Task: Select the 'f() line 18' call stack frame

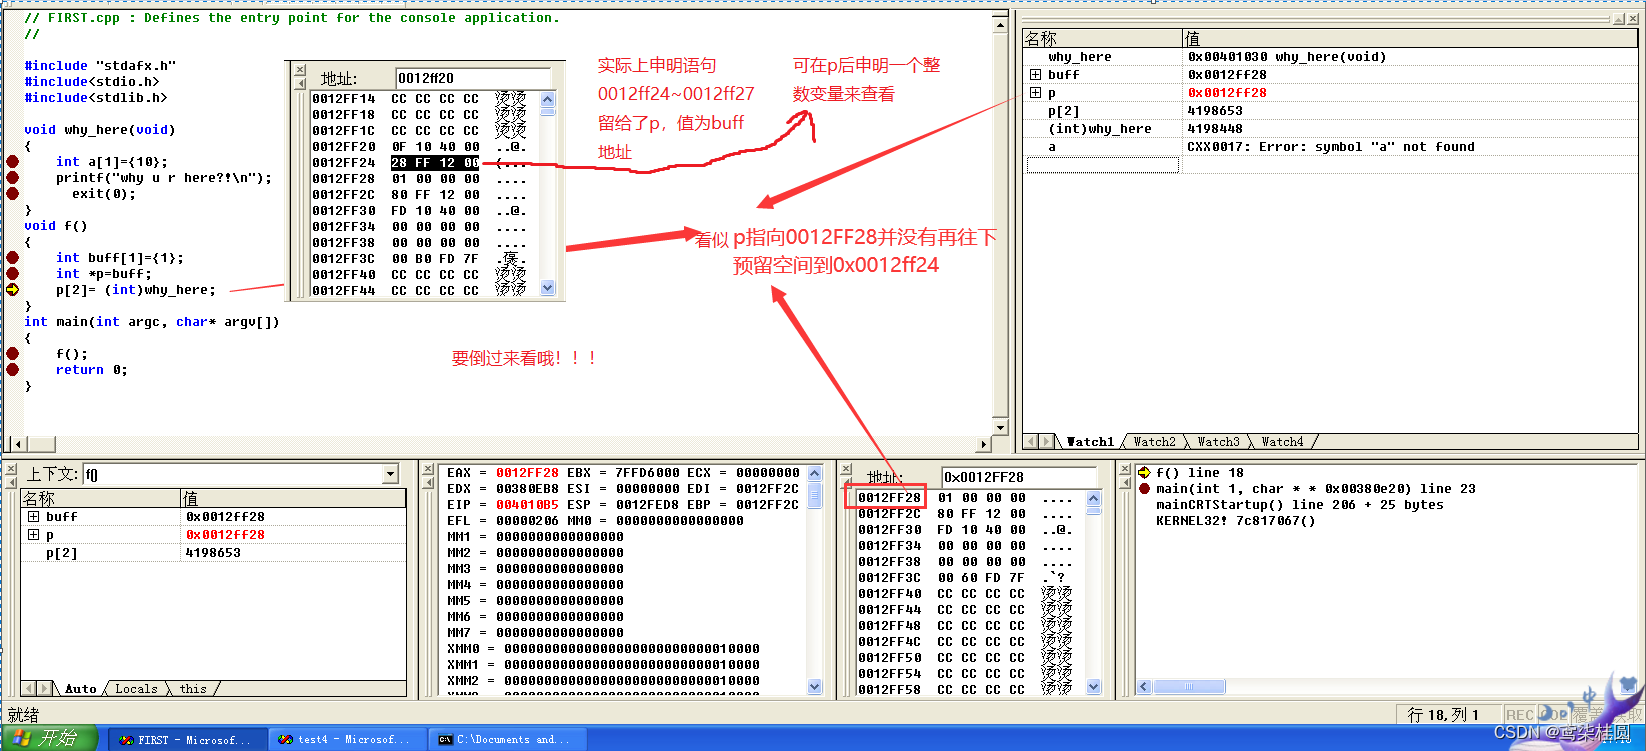Action: pyautogui.click(x=1200, y=473)
